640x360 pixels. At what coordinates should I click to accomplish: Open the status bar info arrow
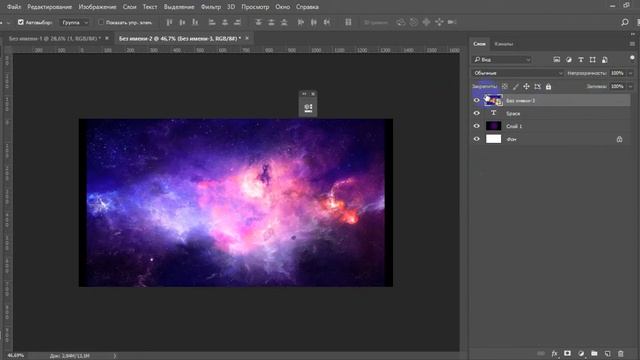click(115, 356)
